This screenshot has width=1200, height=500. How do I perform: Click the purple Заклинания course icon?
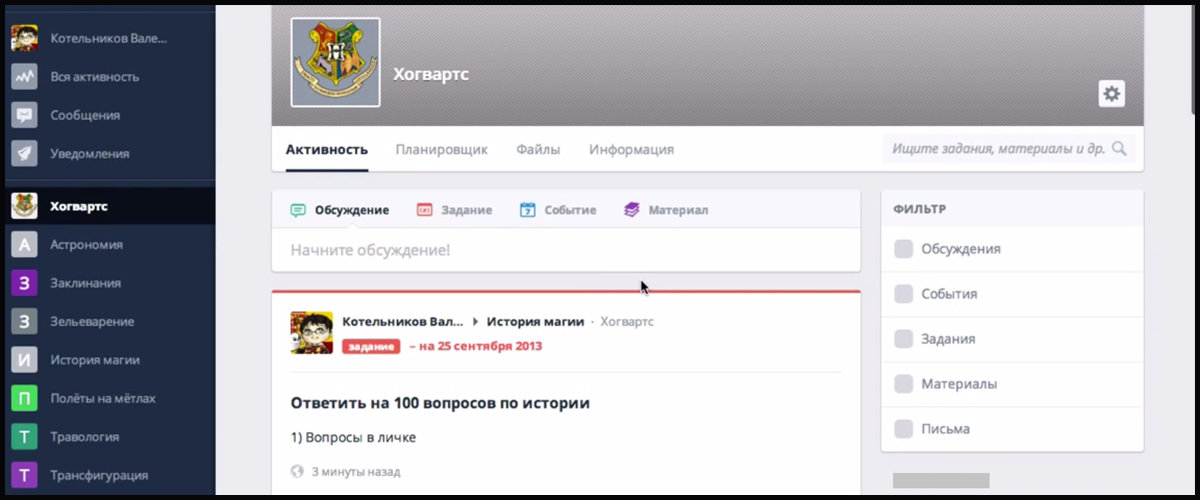25,283
